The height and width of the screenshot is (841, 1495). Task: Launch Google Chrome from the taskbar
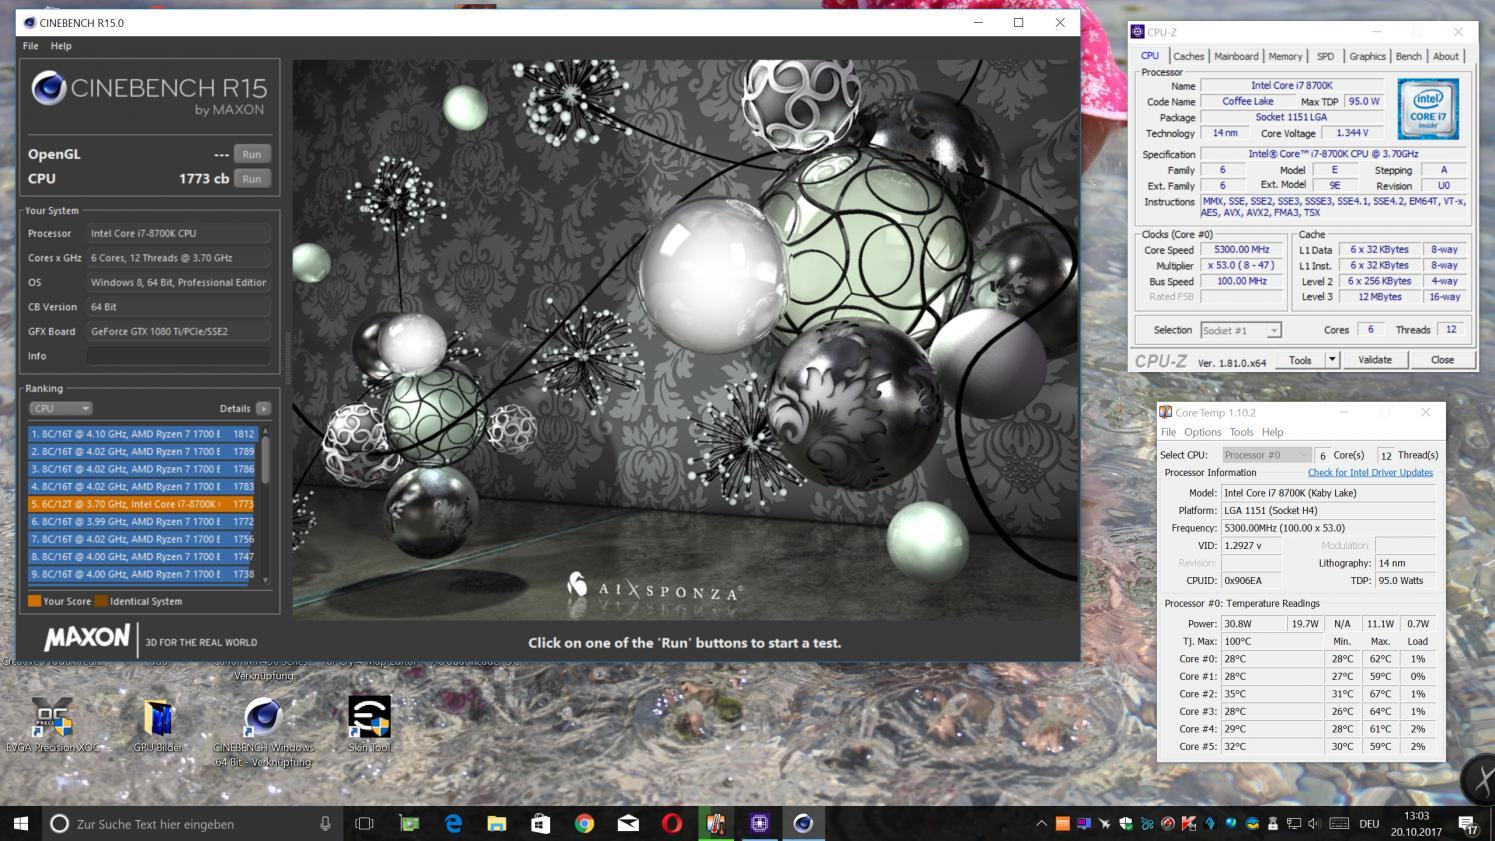click(584, 823)
